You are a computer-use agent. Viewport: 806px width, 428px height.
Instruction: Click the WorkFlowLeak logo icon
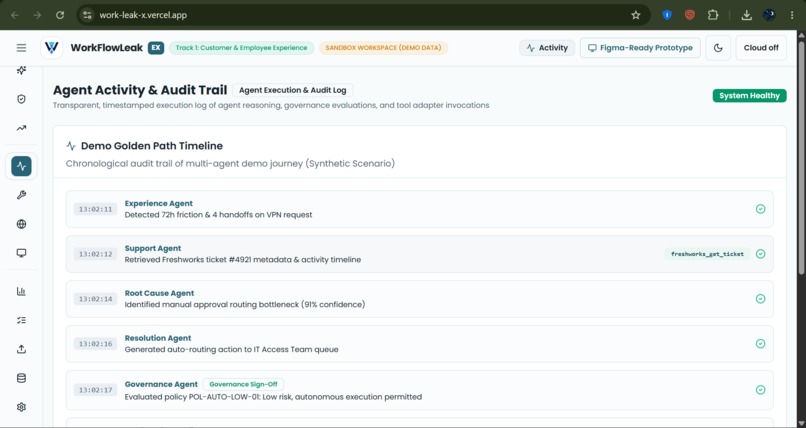51,48
